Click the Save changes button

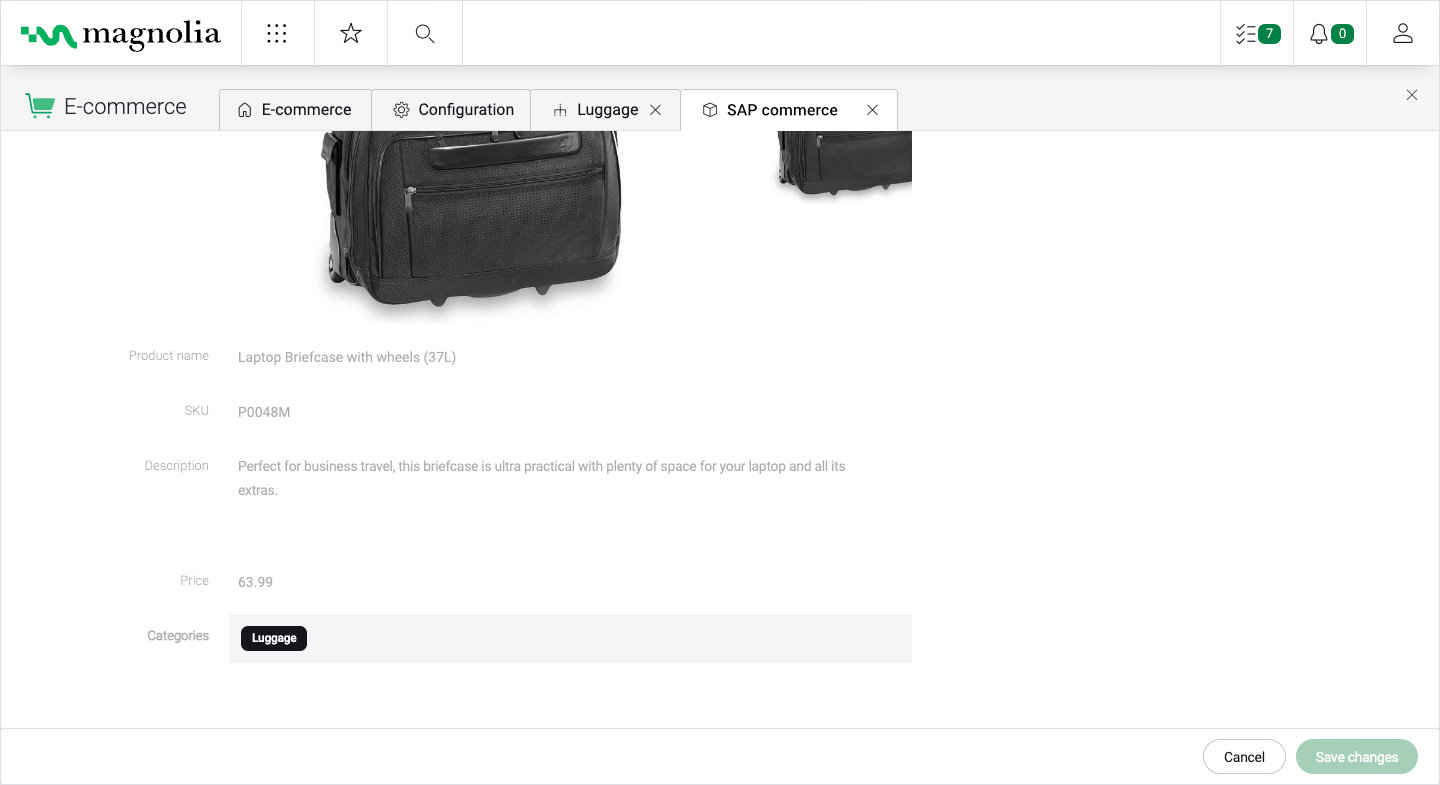[1357, 757]
